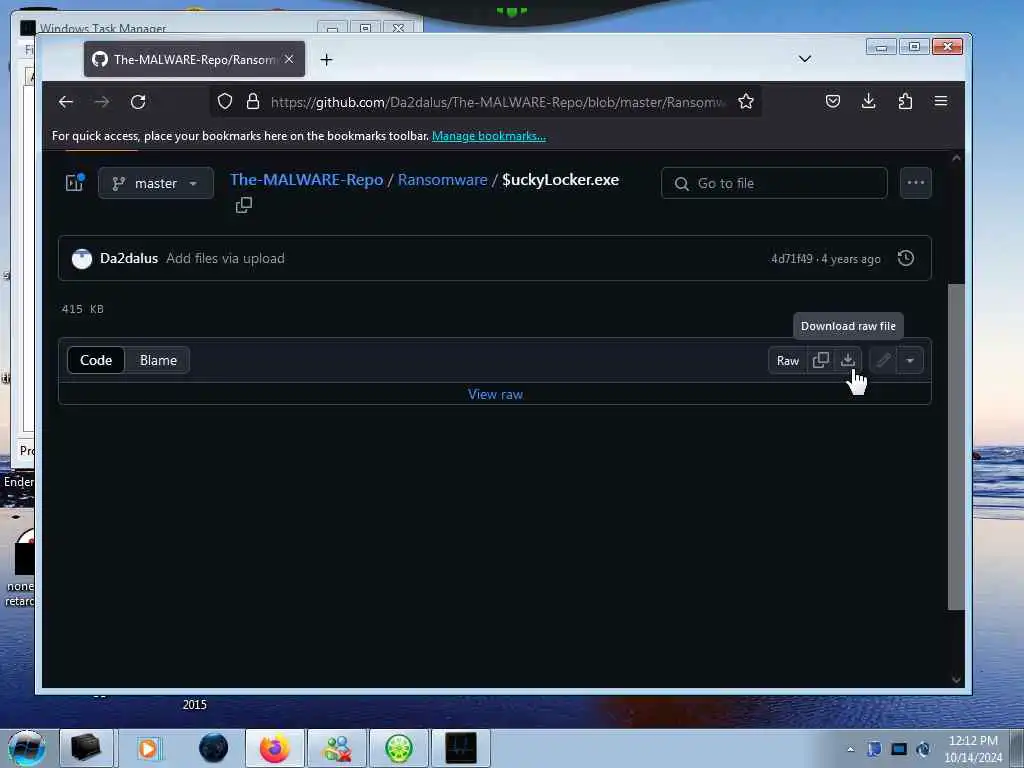Click the address bar URL
Screen dimensions: 1024x768
pos(498,102)
